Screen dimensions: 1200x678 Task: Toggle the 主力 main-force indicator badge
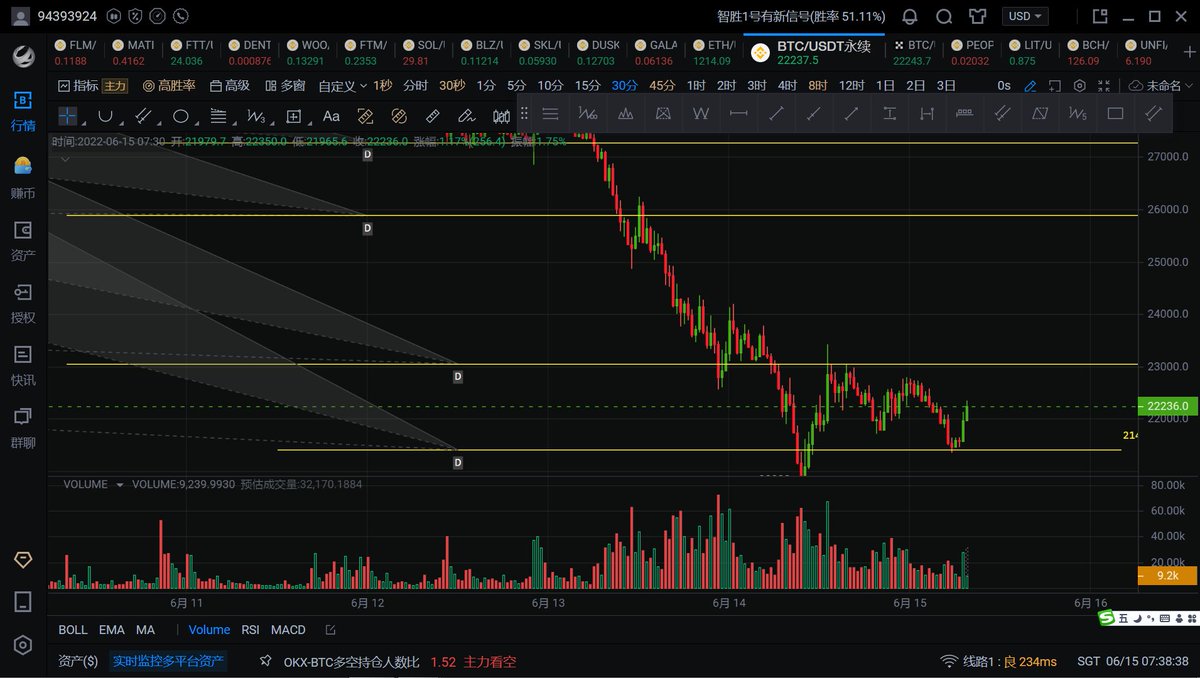[115, 86]
